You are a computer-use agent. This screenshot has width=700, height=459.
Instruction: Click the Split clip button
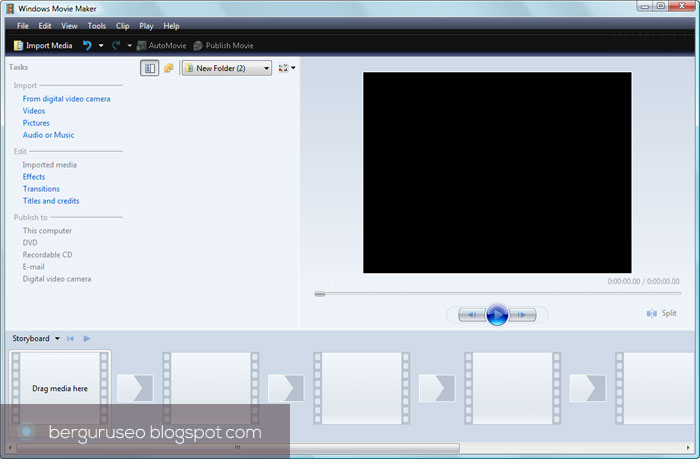click(661, 313)
